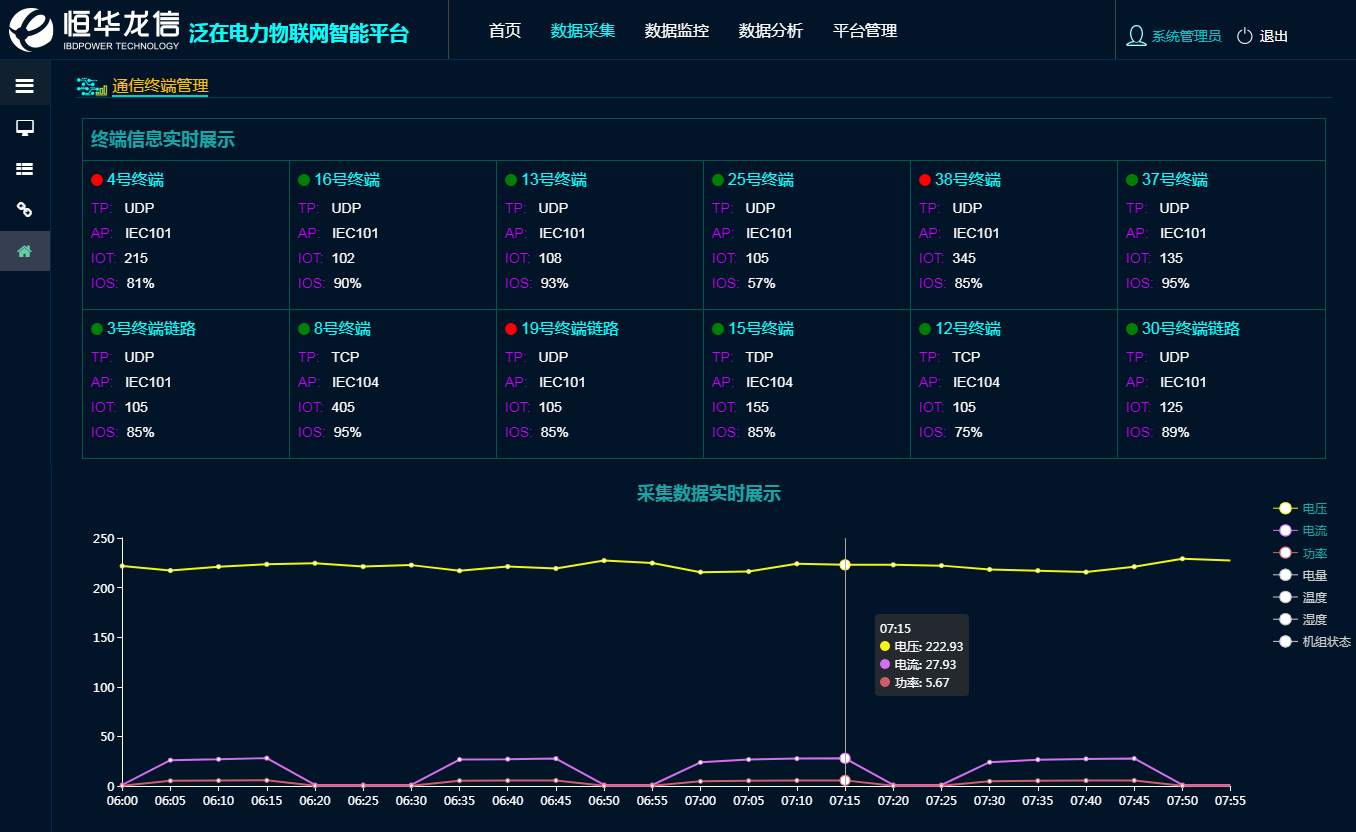The image size is (1356, 832).
Task: Go to 首页 in the top navigation
Action: pyautogui.click(x=504, y=31)
